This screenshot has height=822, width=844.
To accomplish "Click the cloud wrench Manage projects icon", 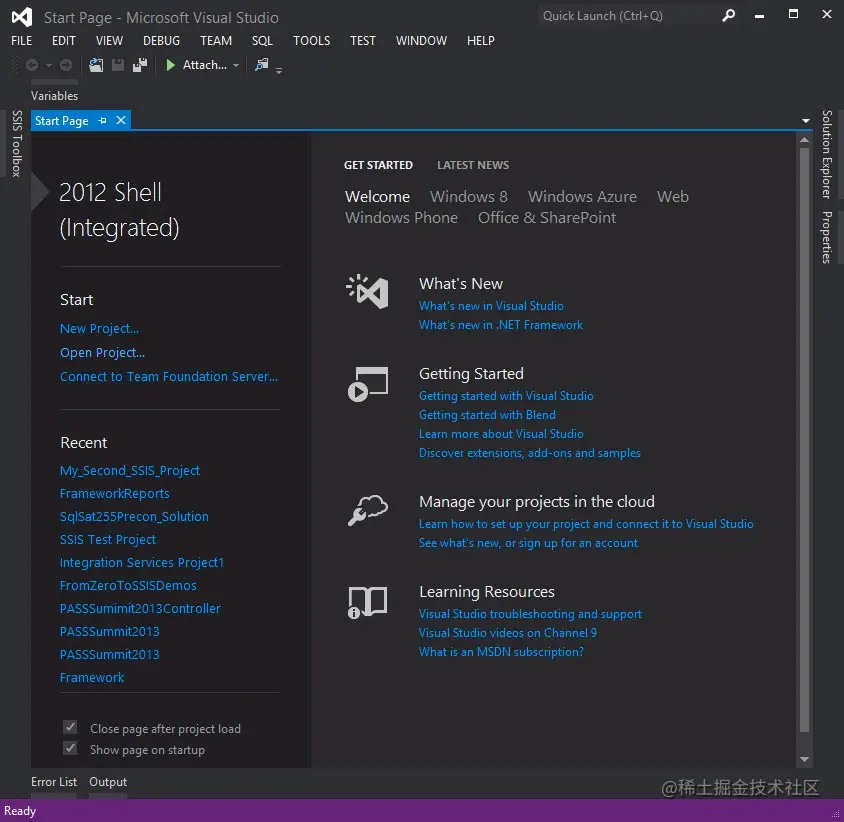I will click(368, 509).
